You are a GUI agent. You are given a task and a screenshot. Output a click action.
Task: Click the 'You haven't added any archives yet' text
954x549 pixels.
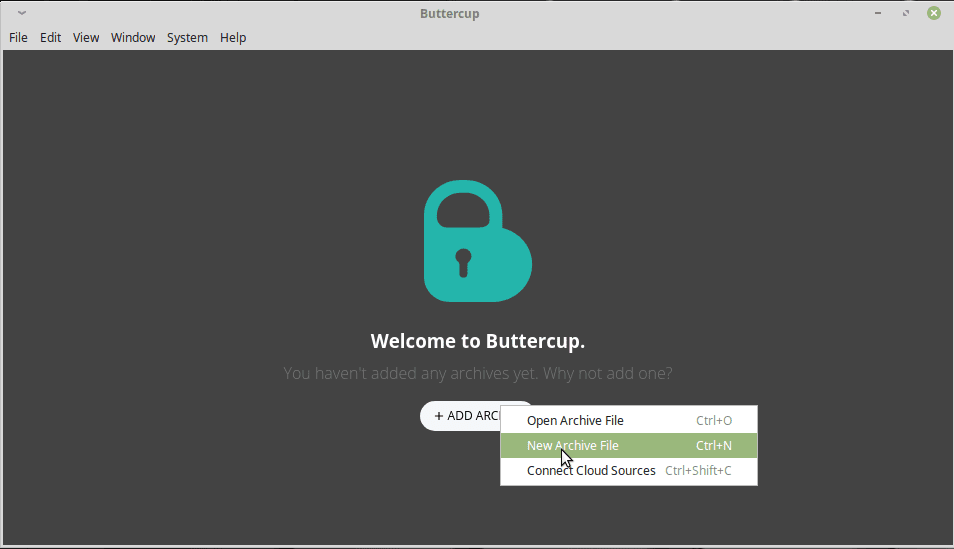click(x=478, y=373)
